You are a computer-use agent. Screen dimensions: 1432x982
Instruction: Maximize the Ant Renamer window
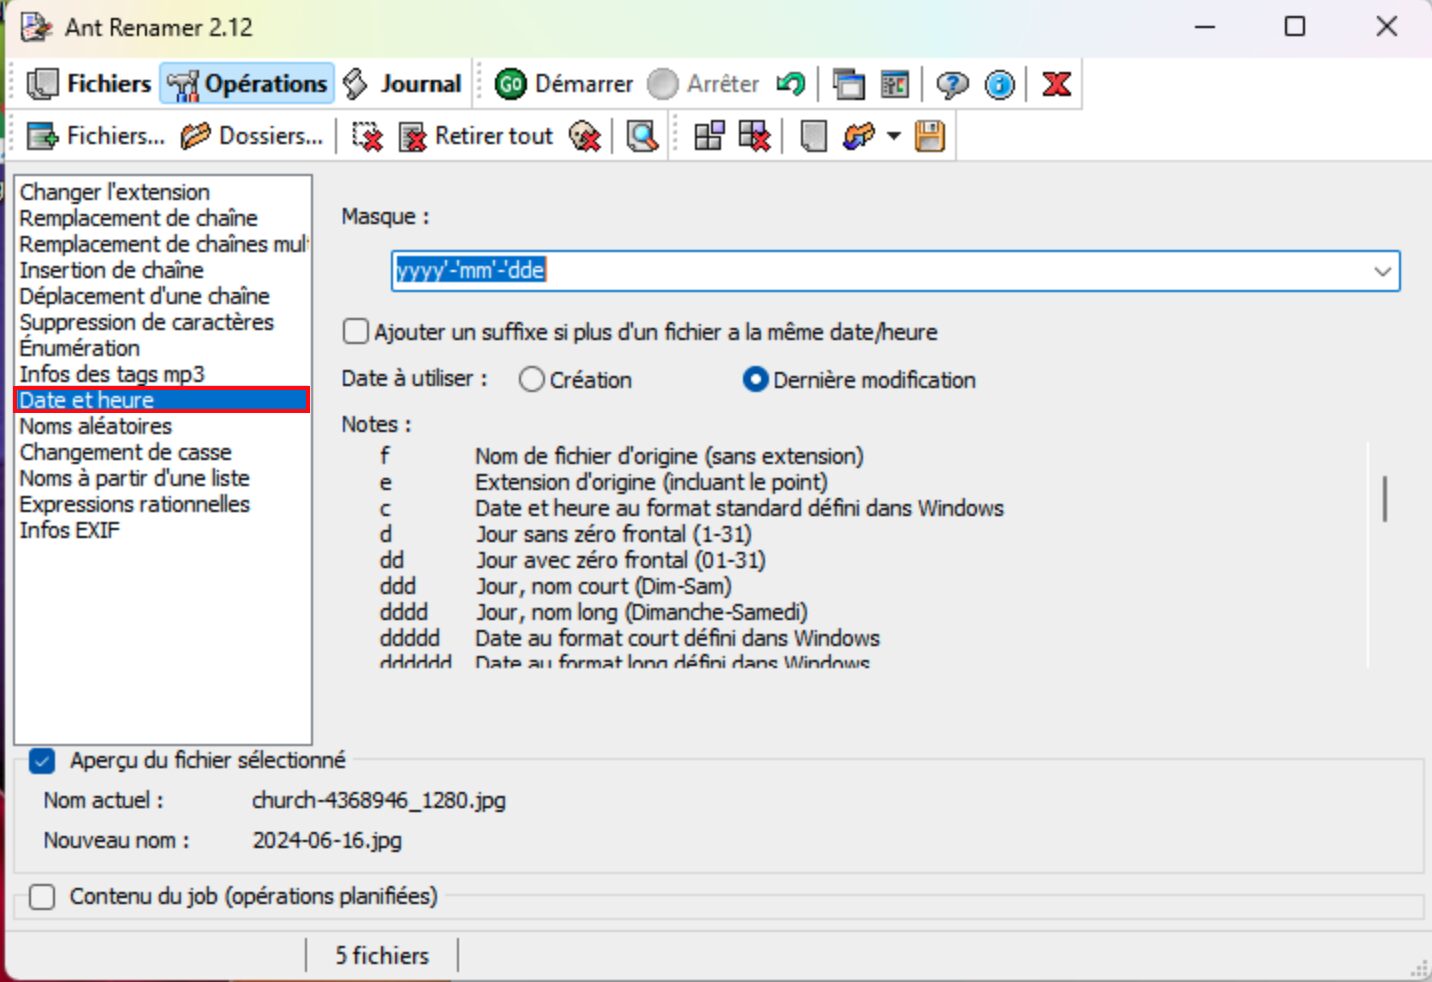tap(1295, 27)
